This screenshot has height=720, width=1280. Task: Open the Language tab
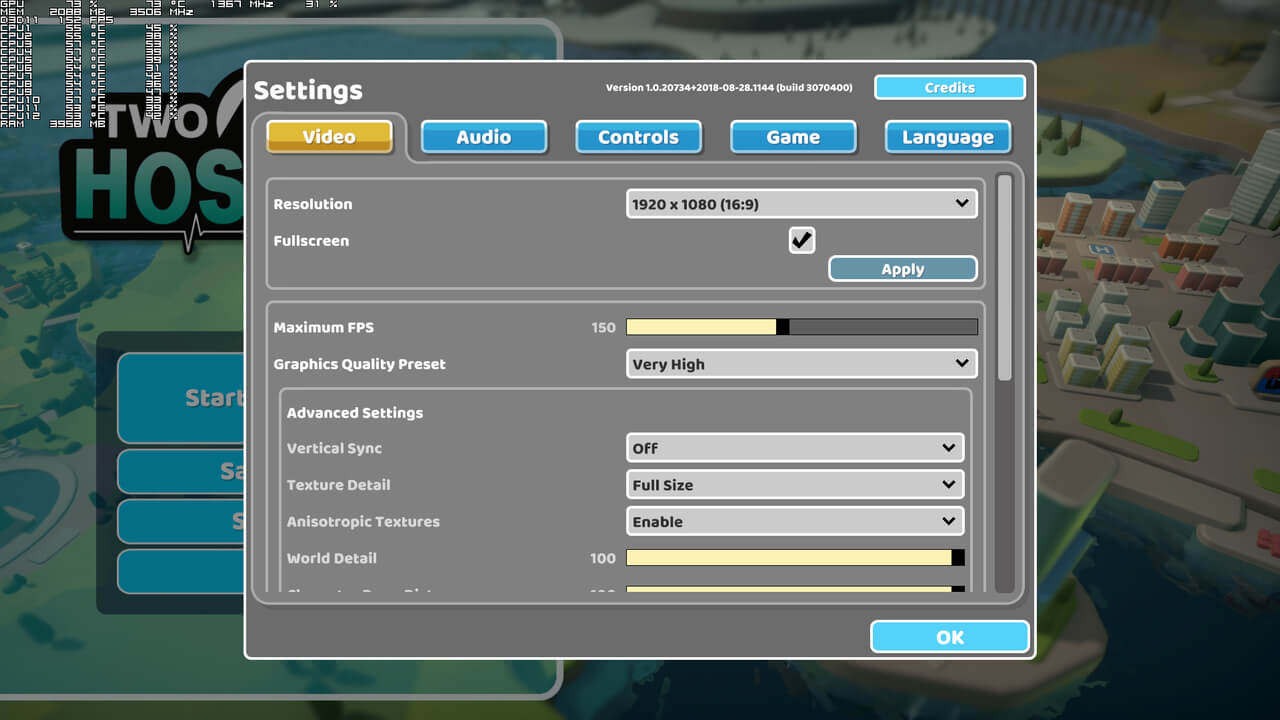point(947,137)
